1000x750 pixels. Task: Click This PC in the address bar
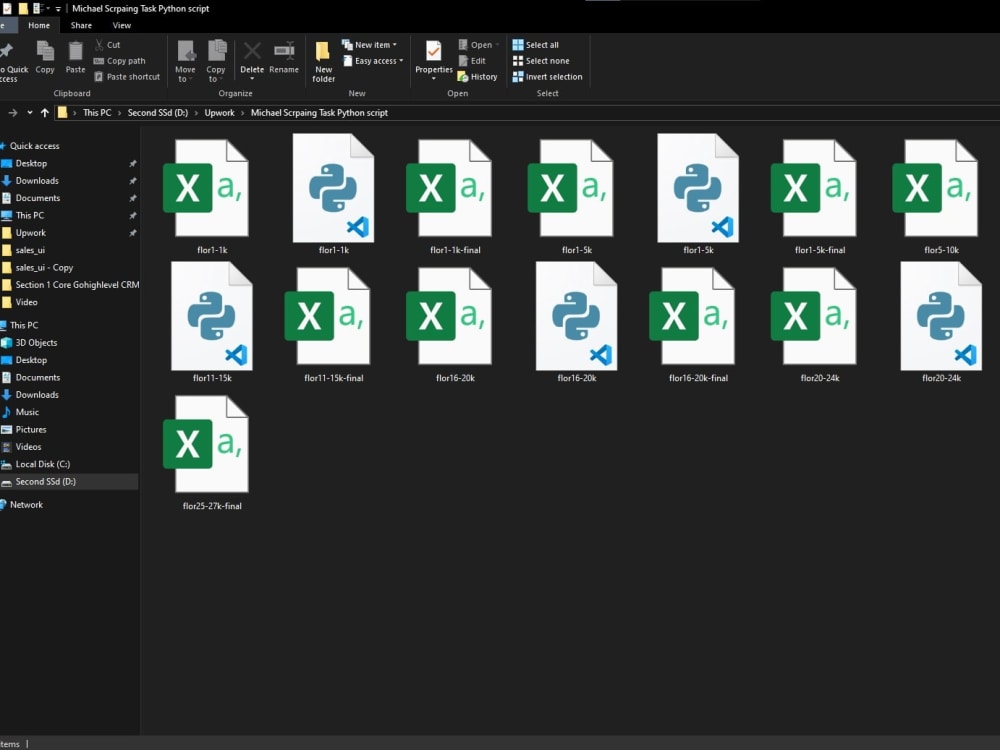97,113
